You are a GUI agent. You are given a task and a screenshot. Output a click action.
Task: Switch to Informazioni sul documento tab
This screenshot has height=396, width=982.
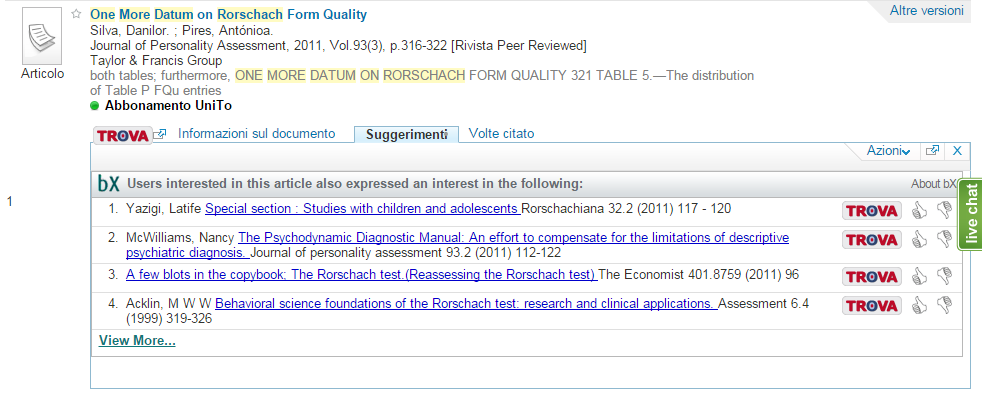257,133
